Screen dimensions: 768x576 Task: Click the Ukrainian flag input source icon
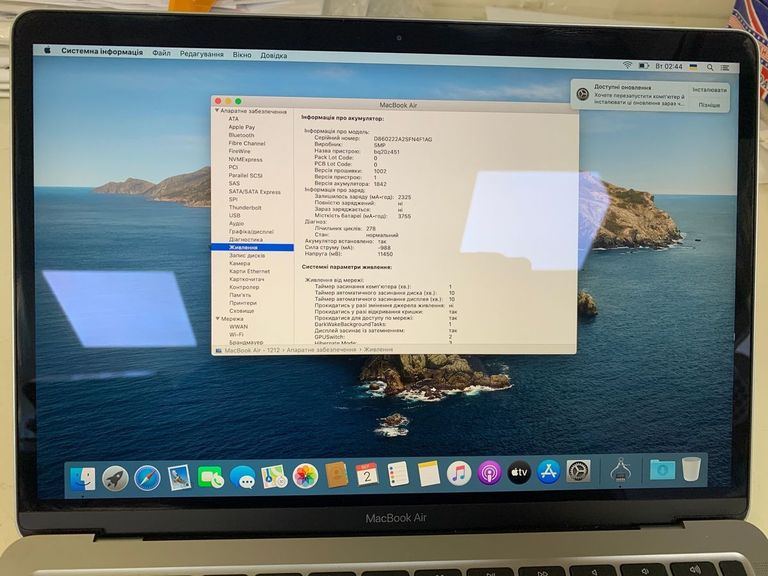[x=694, y=67]
